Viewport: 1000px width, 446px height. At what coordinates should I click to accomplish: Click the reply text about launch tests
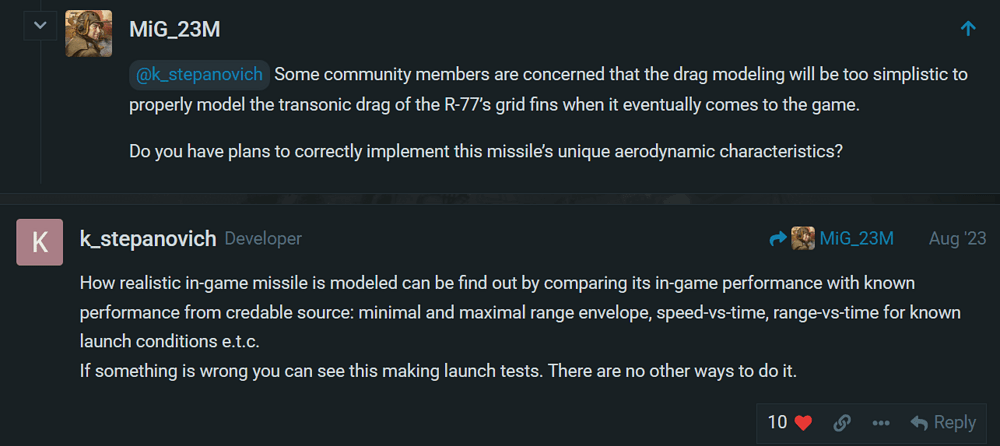pyautogui.click(x=439, y=371)
